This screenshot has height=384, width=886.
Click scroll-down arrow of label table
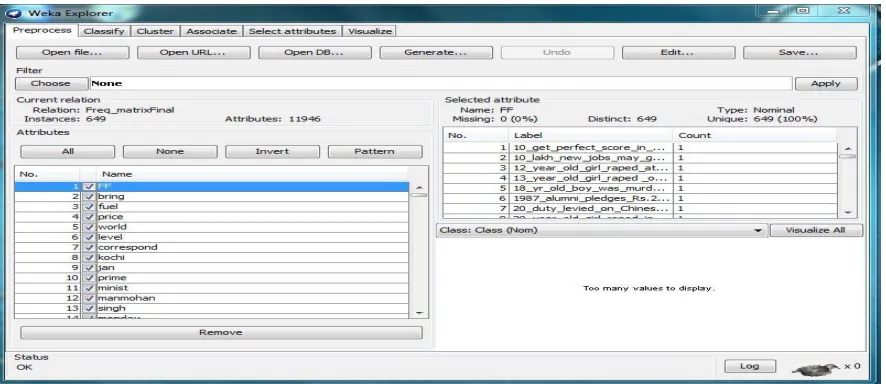point(847,212)
